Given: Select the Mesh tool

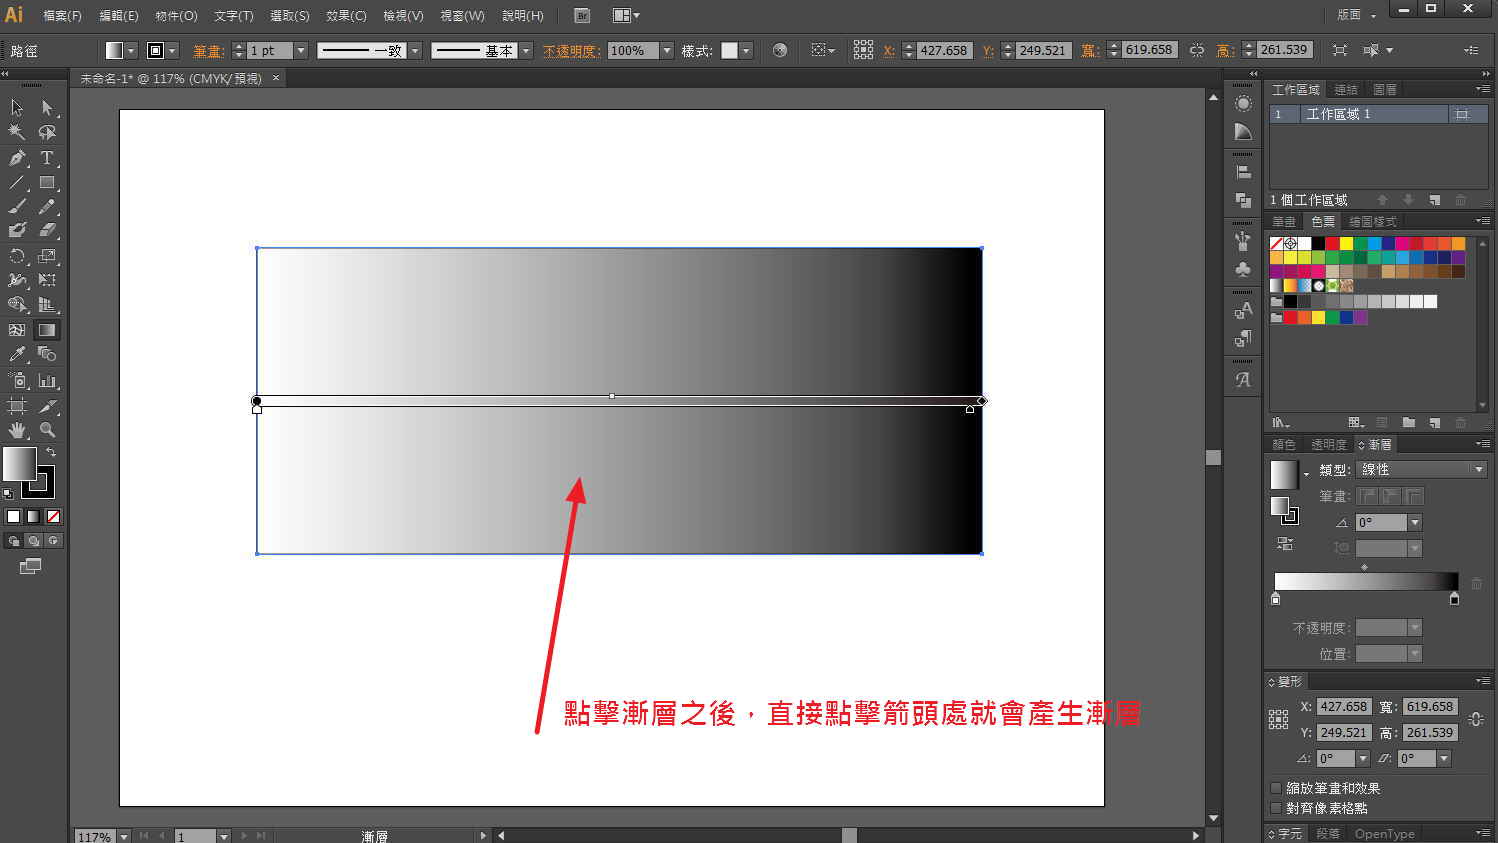Looking at the screenshot, I should (17, 329).
